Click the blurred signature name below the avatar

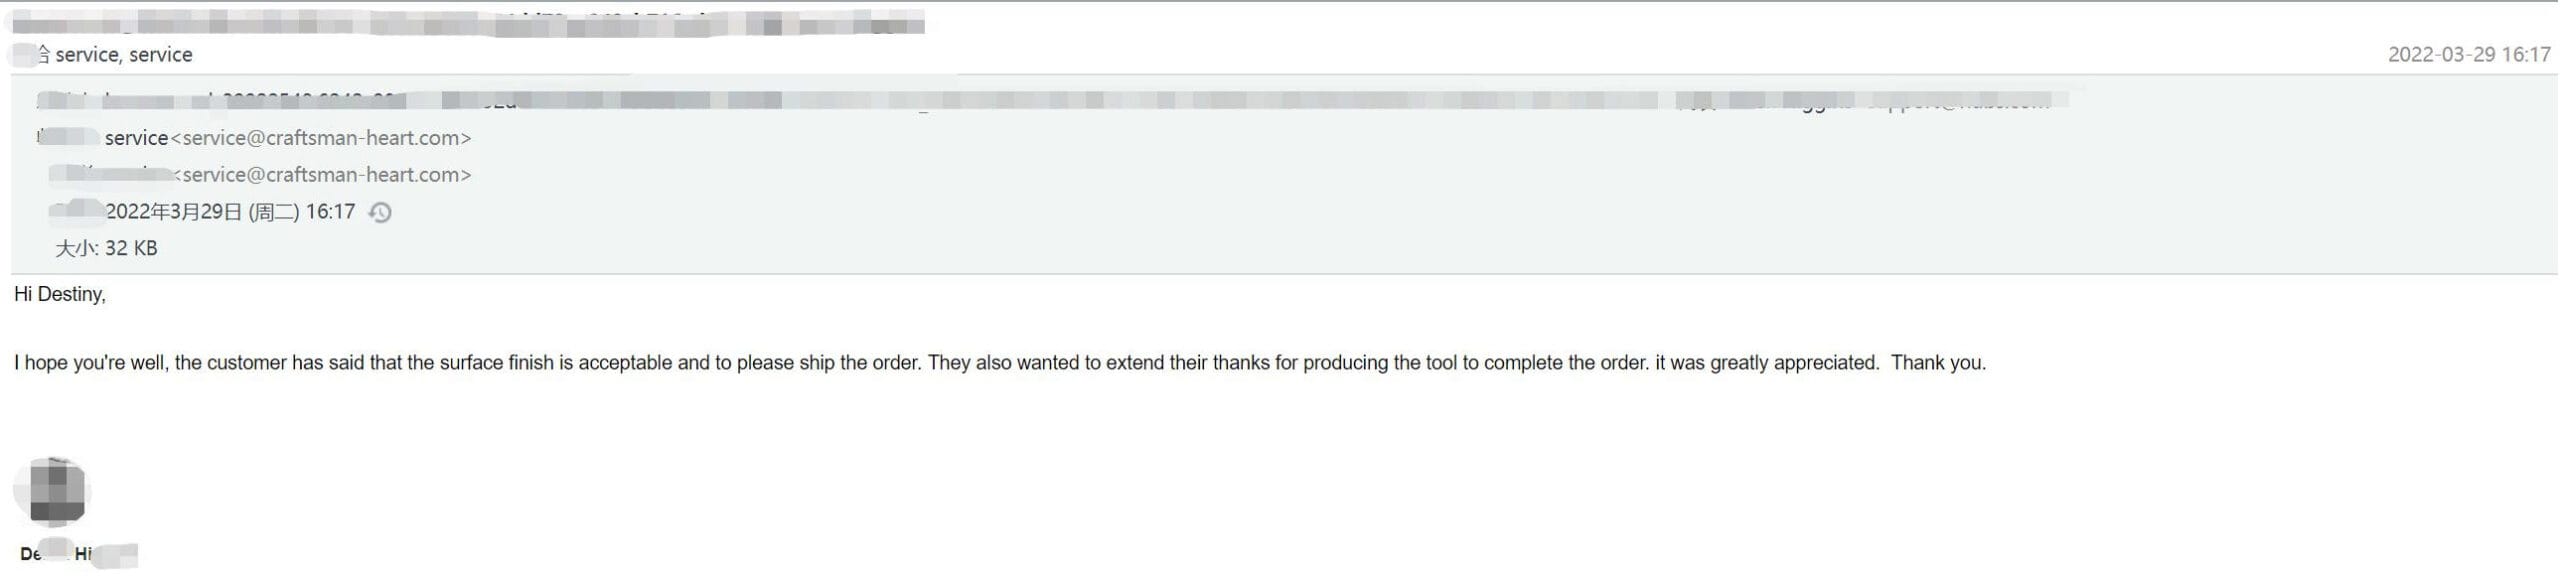tap(78, 553)
